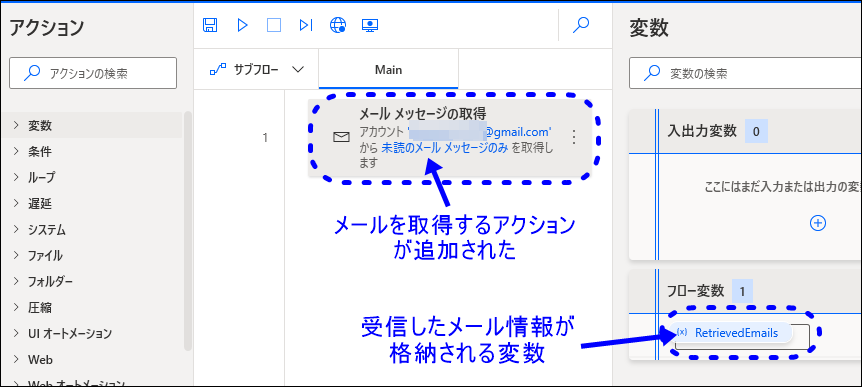Open the Subflows dropdown

257,70
